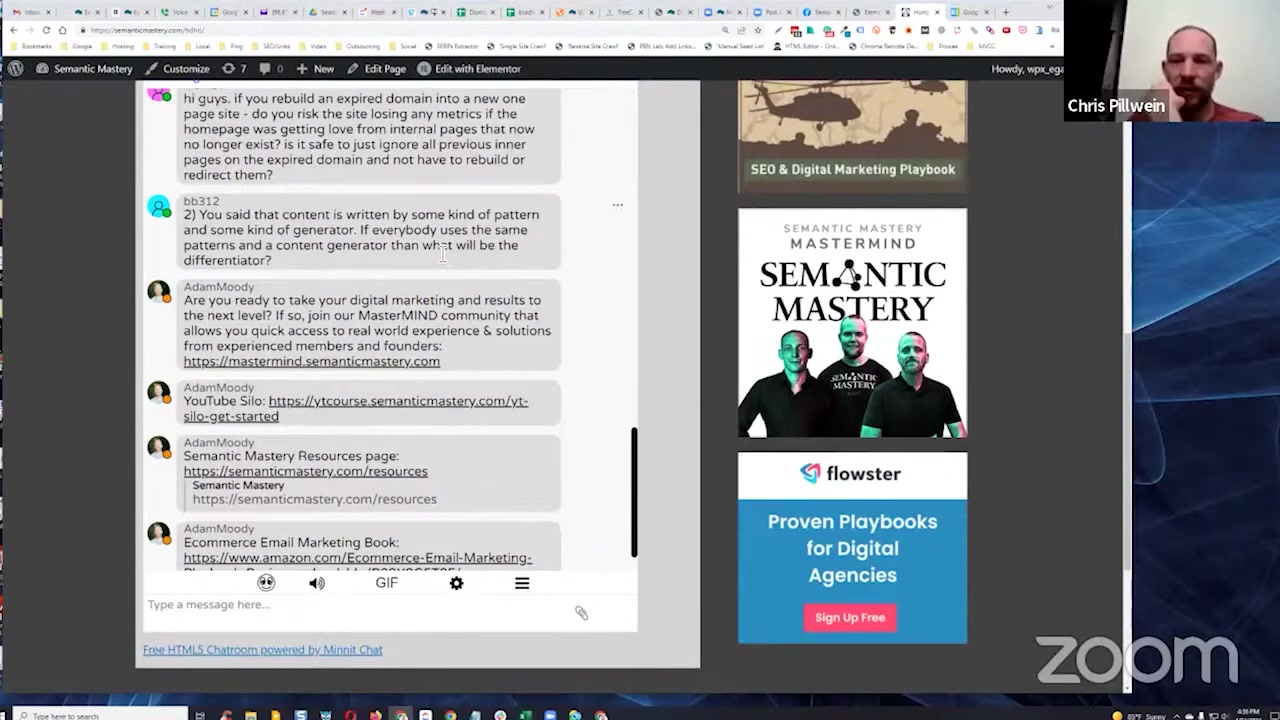1280x720 pixels.
Task: Click AdamMoody avatar beside Resources page message
Action: pyautogui.click(x=159, y=447)
